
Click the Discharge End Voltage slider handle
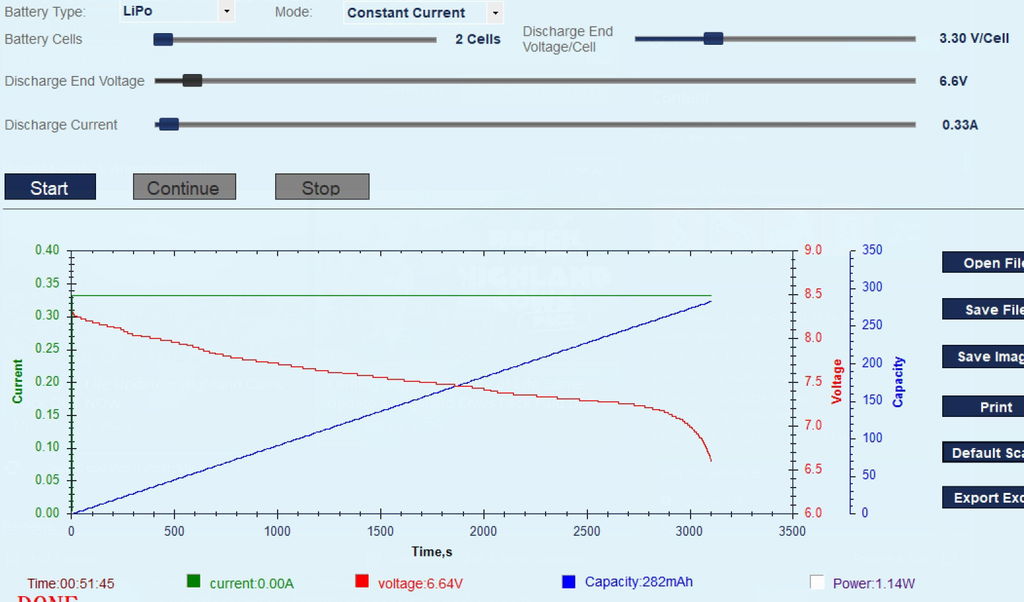pyautogui.click(x=192, y=81)
